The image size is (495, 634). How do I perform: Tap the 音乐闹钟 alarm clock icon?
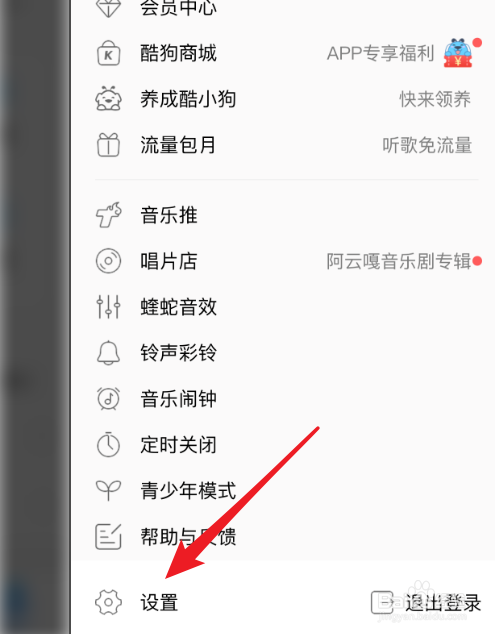108,399
